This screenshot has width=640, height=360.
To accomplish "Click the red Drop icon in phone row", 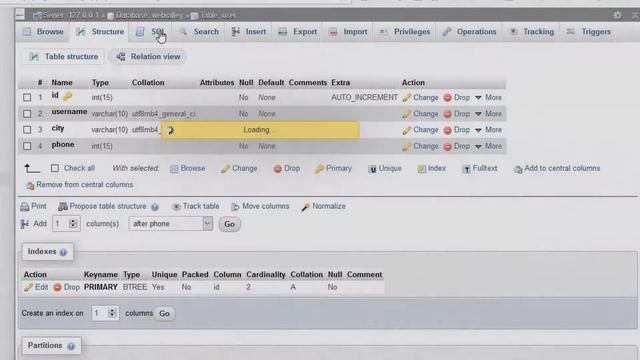I will tap(447, 146).
